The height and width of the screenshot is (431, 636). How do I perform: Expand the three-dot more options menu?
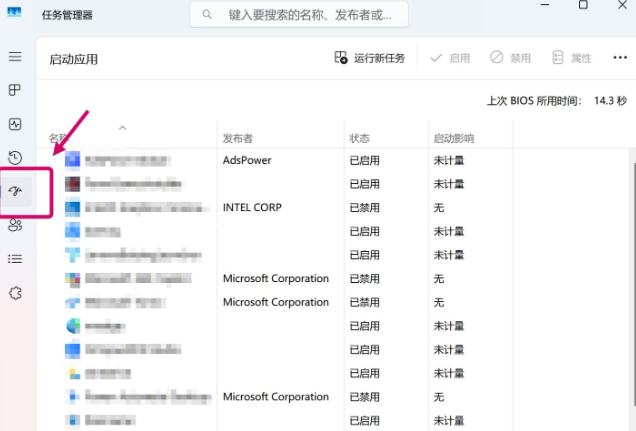620,58
